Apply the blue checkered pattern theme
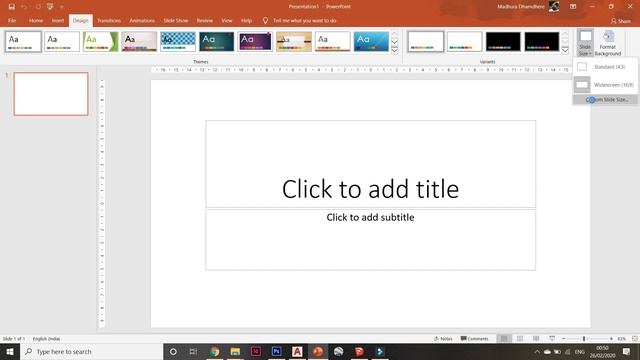The width and height of the screenshot is (640, 360). [x=178, y=42]
